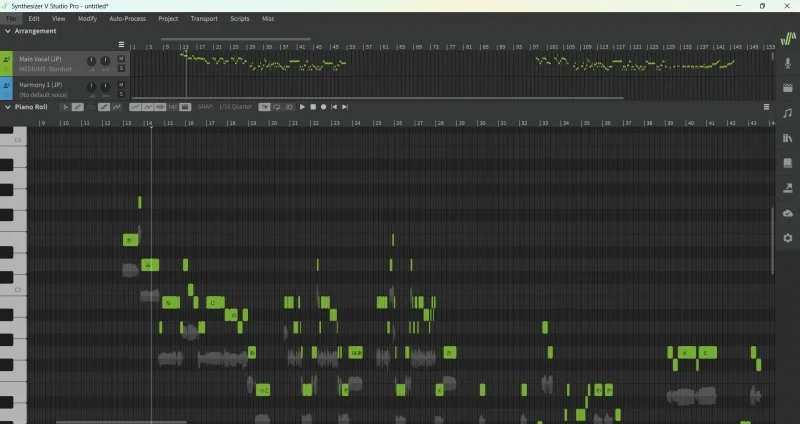
Task: Click measure 33 on Piano Roll ruler
Action: [x=545, y=123]
